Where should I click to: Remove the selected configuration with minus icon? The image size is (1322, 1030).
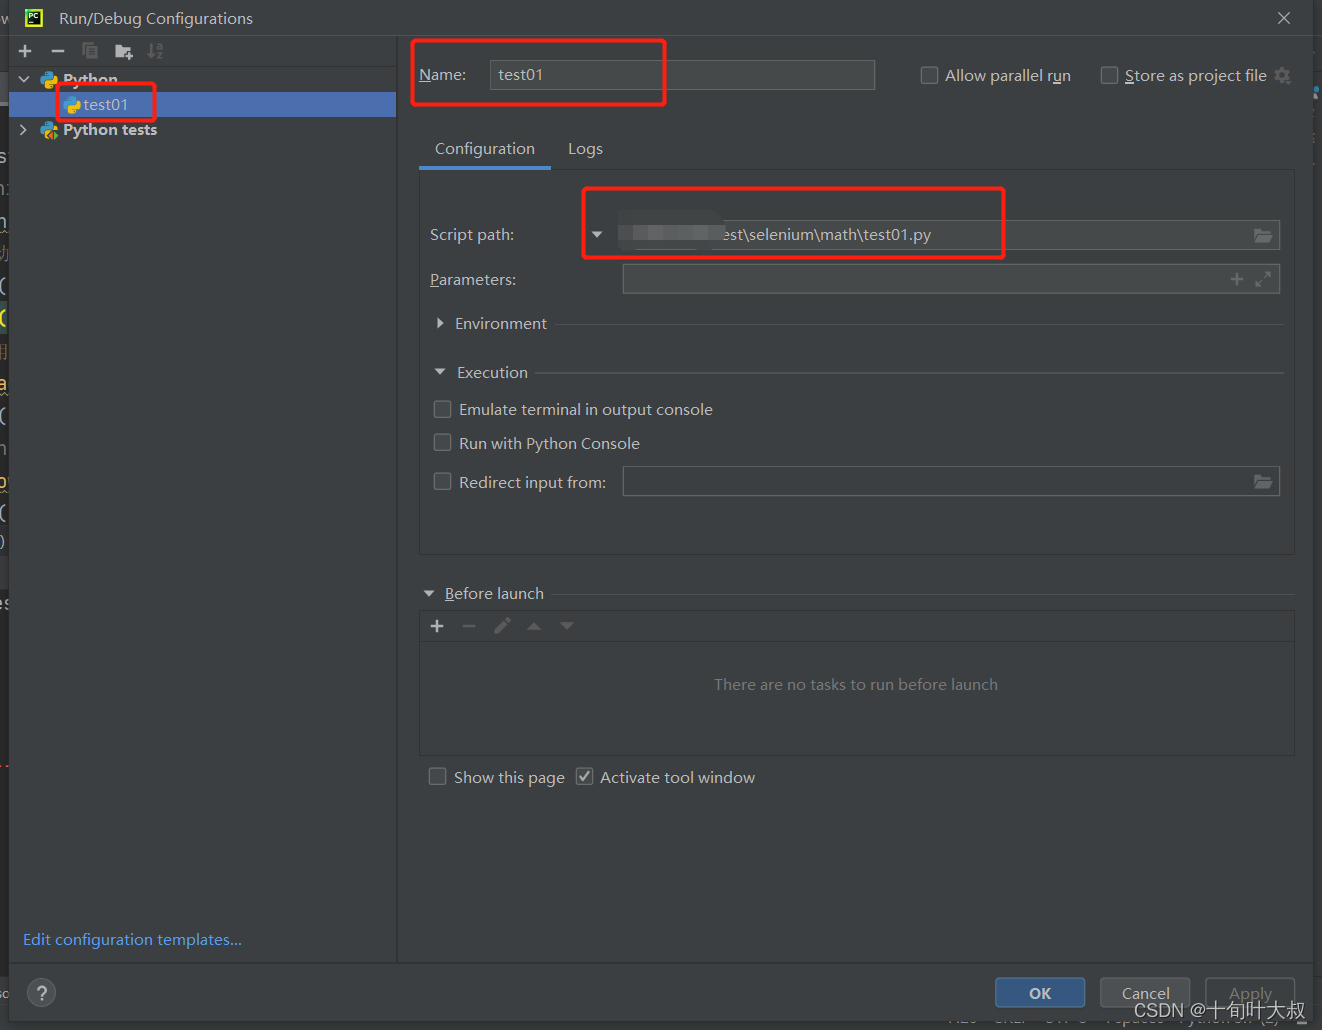pos(58,51)
